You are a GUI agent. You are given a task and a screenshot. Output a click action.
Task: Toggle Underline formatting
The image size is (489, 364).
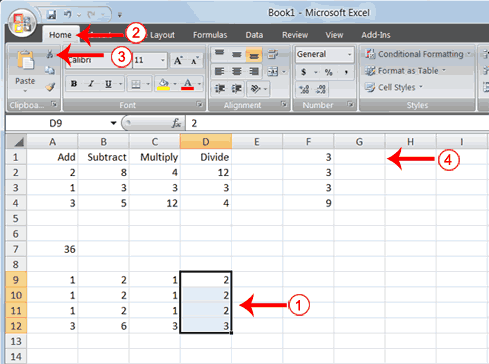click(108, 84)
